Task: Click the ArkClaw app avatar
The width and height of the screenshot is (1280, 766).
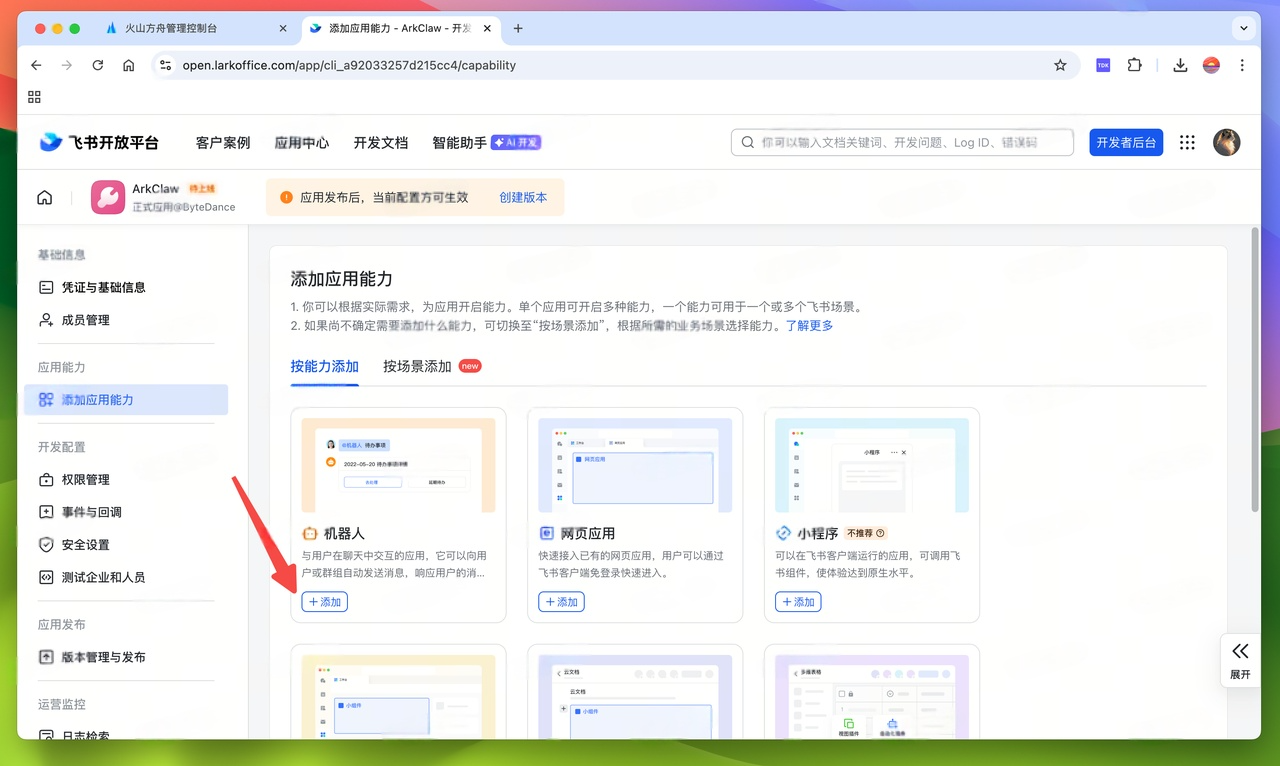Action: coord(106,197)
